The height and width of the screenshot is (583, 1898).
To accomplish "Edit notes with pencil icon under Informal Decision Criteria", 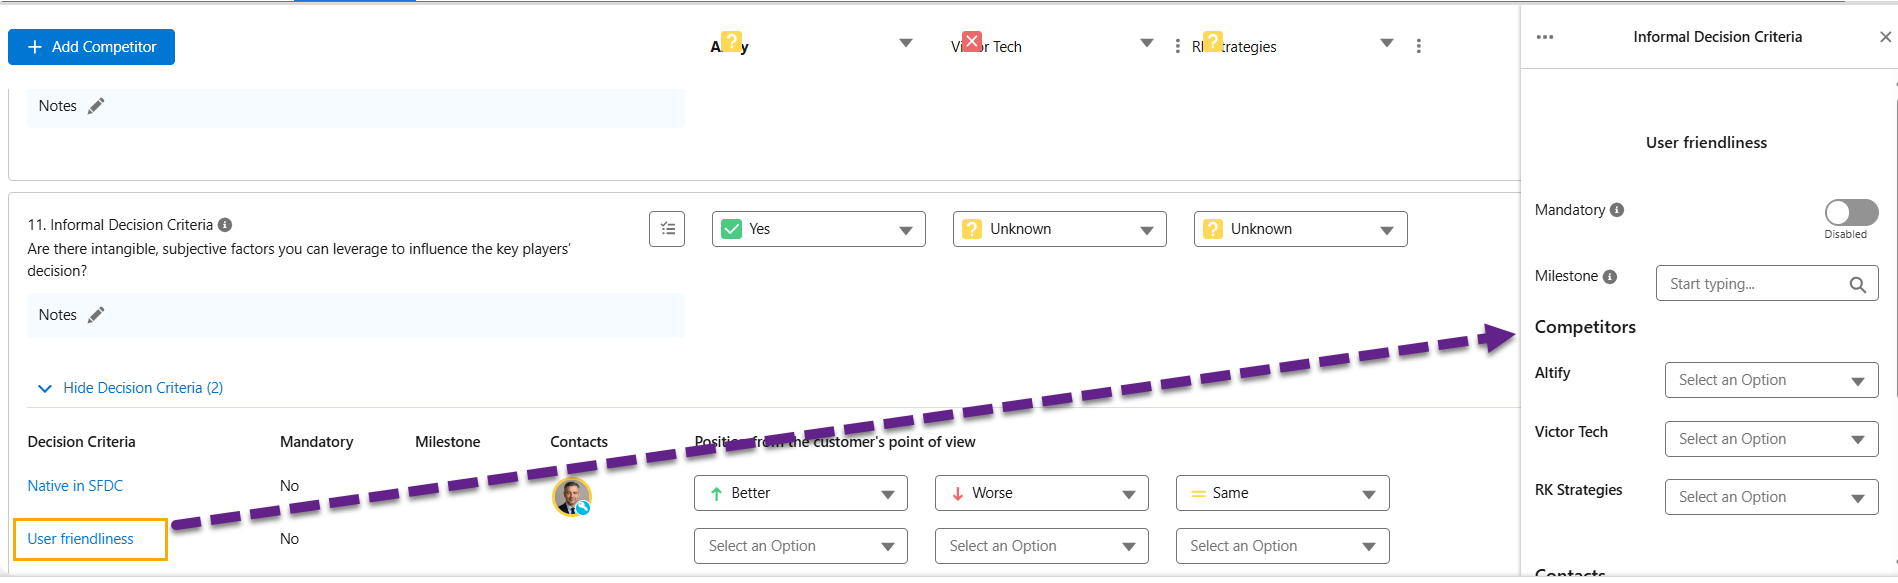I will (96, 315).
